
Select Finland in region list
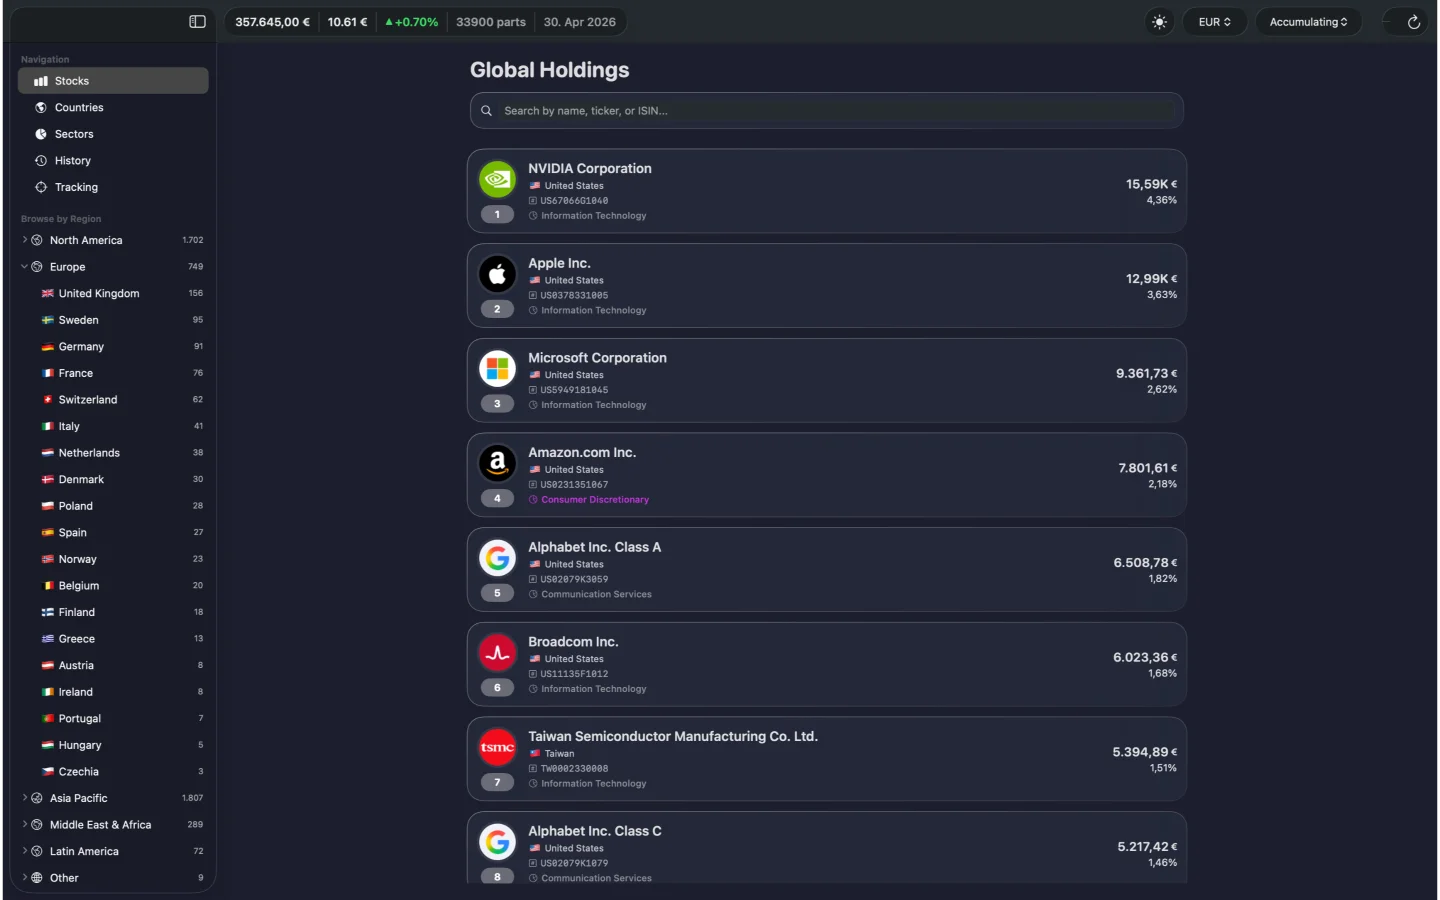click(x=113, y=612)
